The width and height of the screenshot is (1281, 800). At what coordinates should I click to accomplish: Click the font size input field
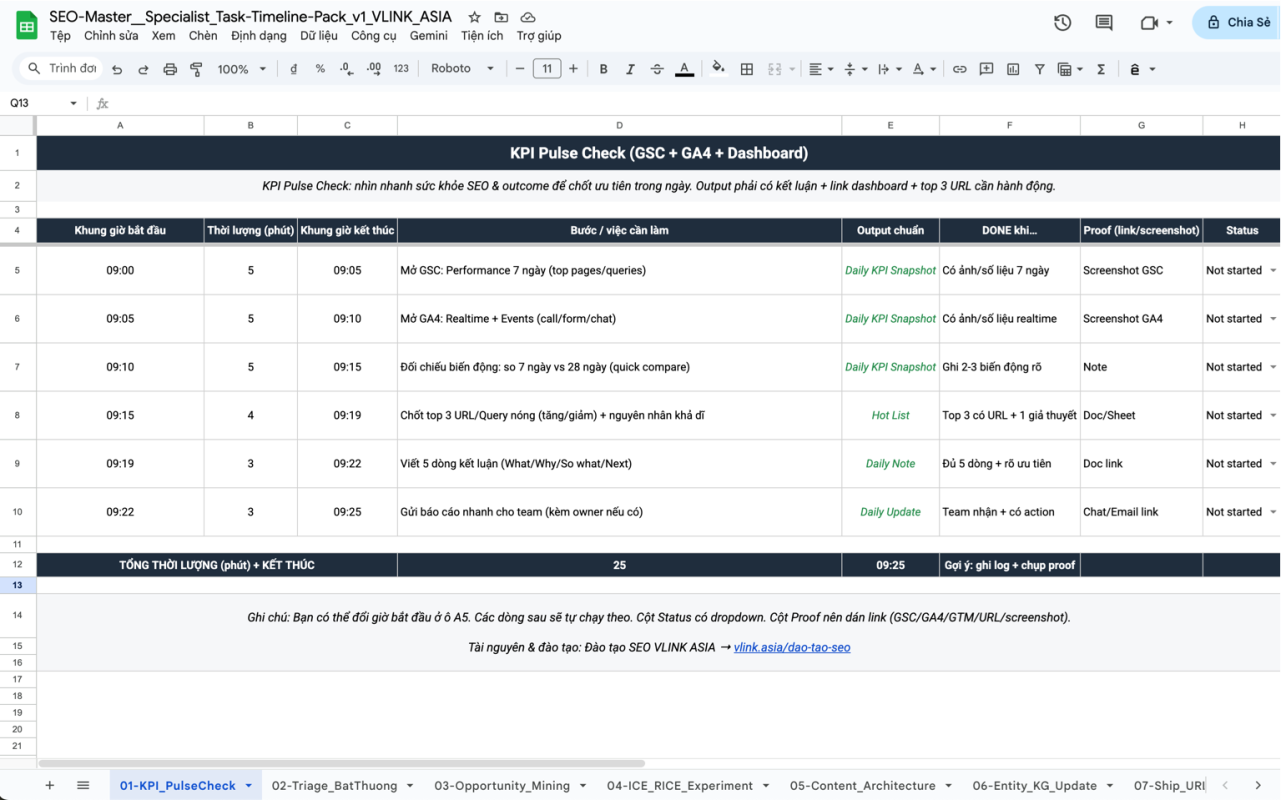click(x=547, y=69)
